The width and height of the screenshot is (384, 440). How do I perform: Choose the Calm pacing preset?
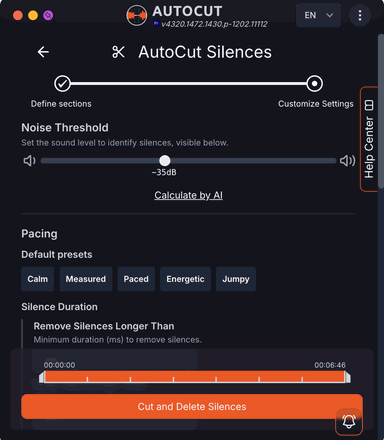(x=38, y=279)
